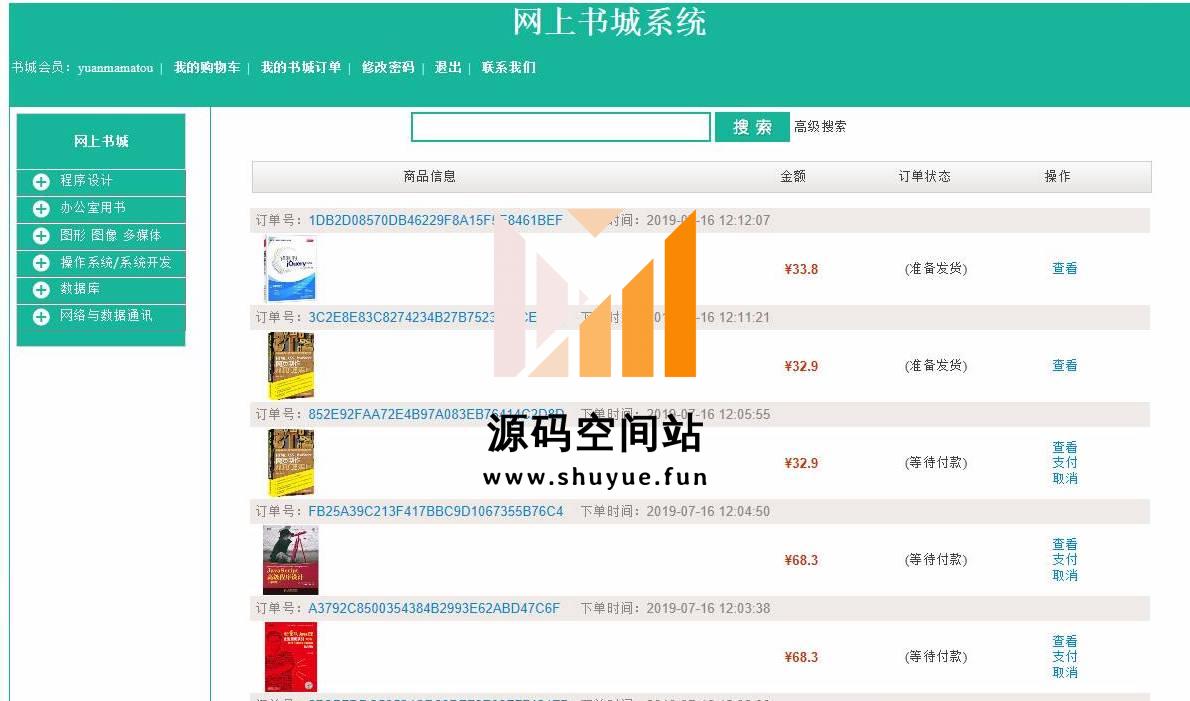
Task: Click the 网上书城 sidebar header
Action: (x=101, y=141)
